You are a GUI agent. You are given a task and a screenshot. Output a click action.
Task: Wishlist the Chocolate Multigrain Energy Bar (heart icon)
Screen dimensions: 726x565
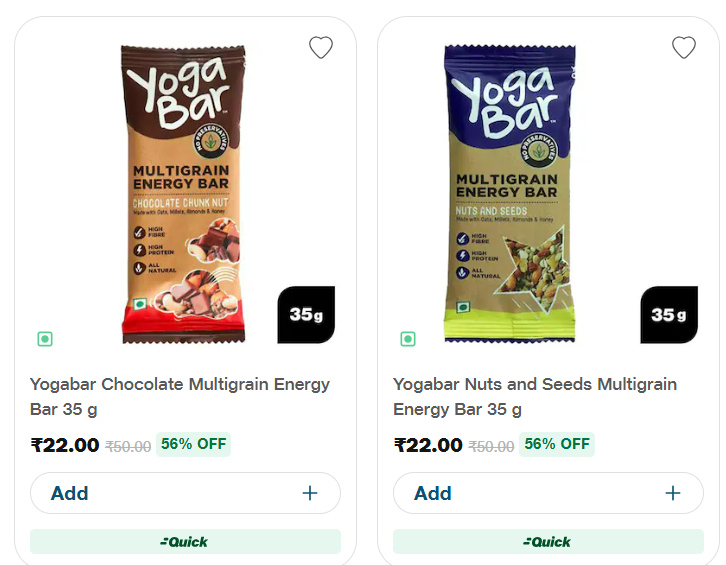click(x=320, y=47)
